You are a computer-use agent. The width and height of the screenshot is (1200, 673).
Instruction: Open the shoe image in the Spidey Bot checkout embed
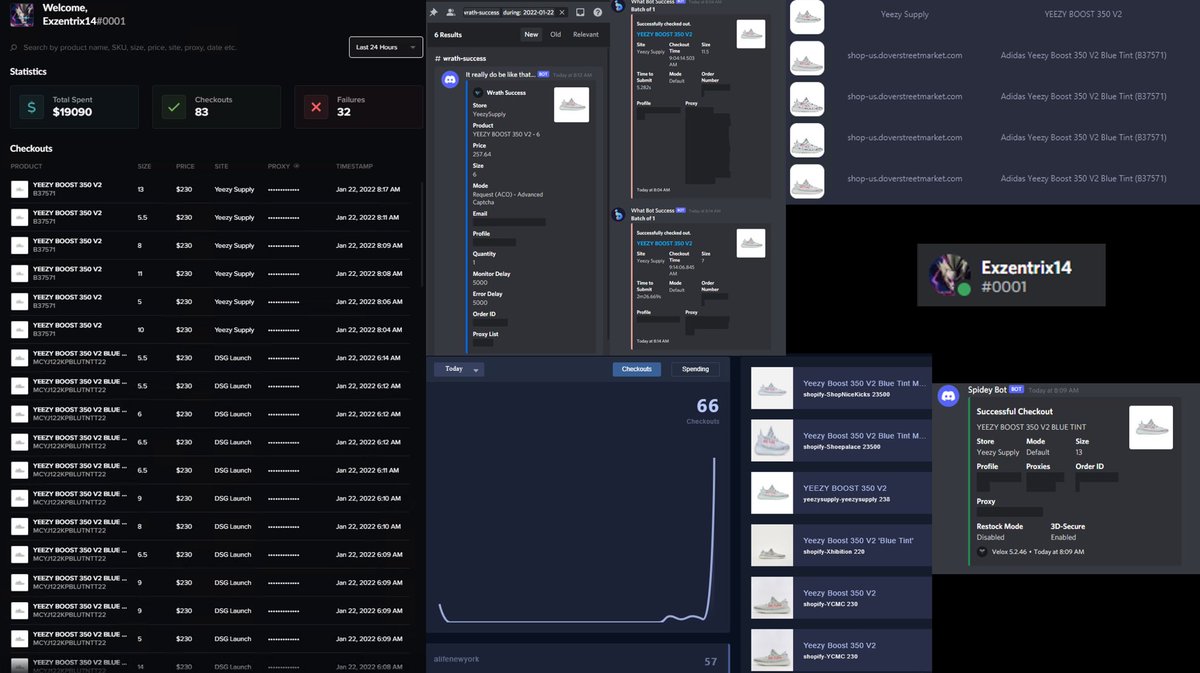click(1150, 427)
